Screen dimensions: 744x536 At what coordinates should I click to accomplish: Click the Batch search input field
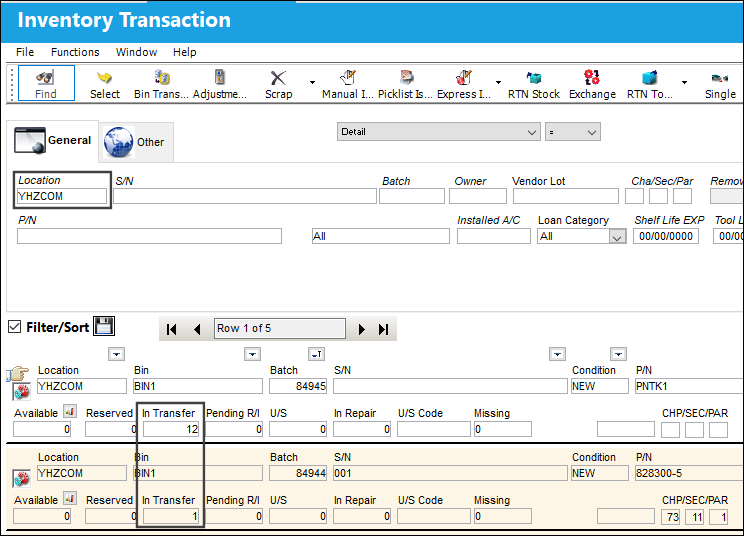[x=412, y=196]
